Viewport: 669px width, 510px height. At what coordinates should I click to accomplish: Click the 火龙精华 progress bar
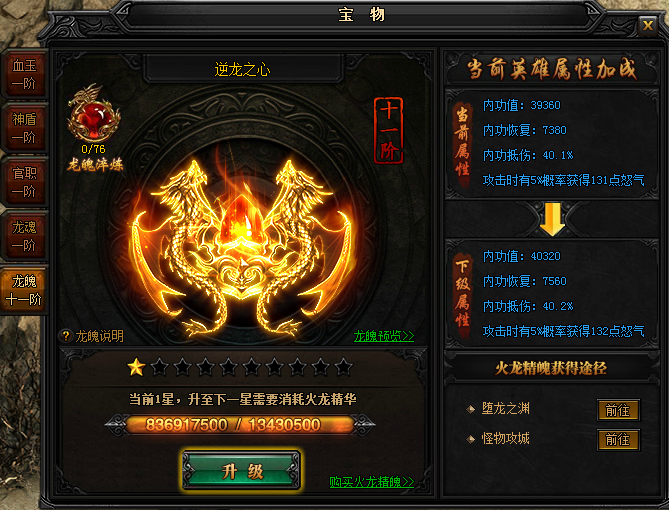240,425
